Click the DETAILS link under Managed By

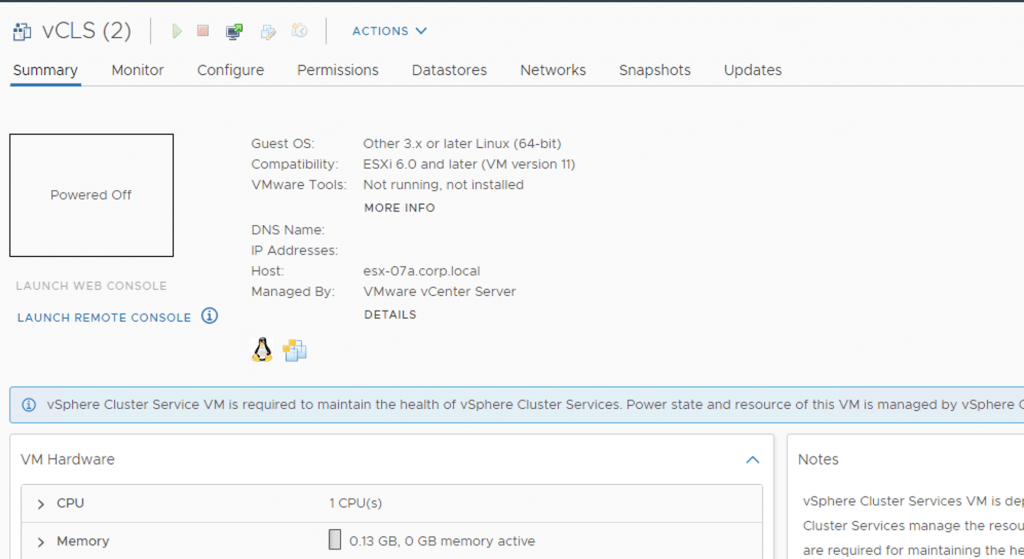390,314
